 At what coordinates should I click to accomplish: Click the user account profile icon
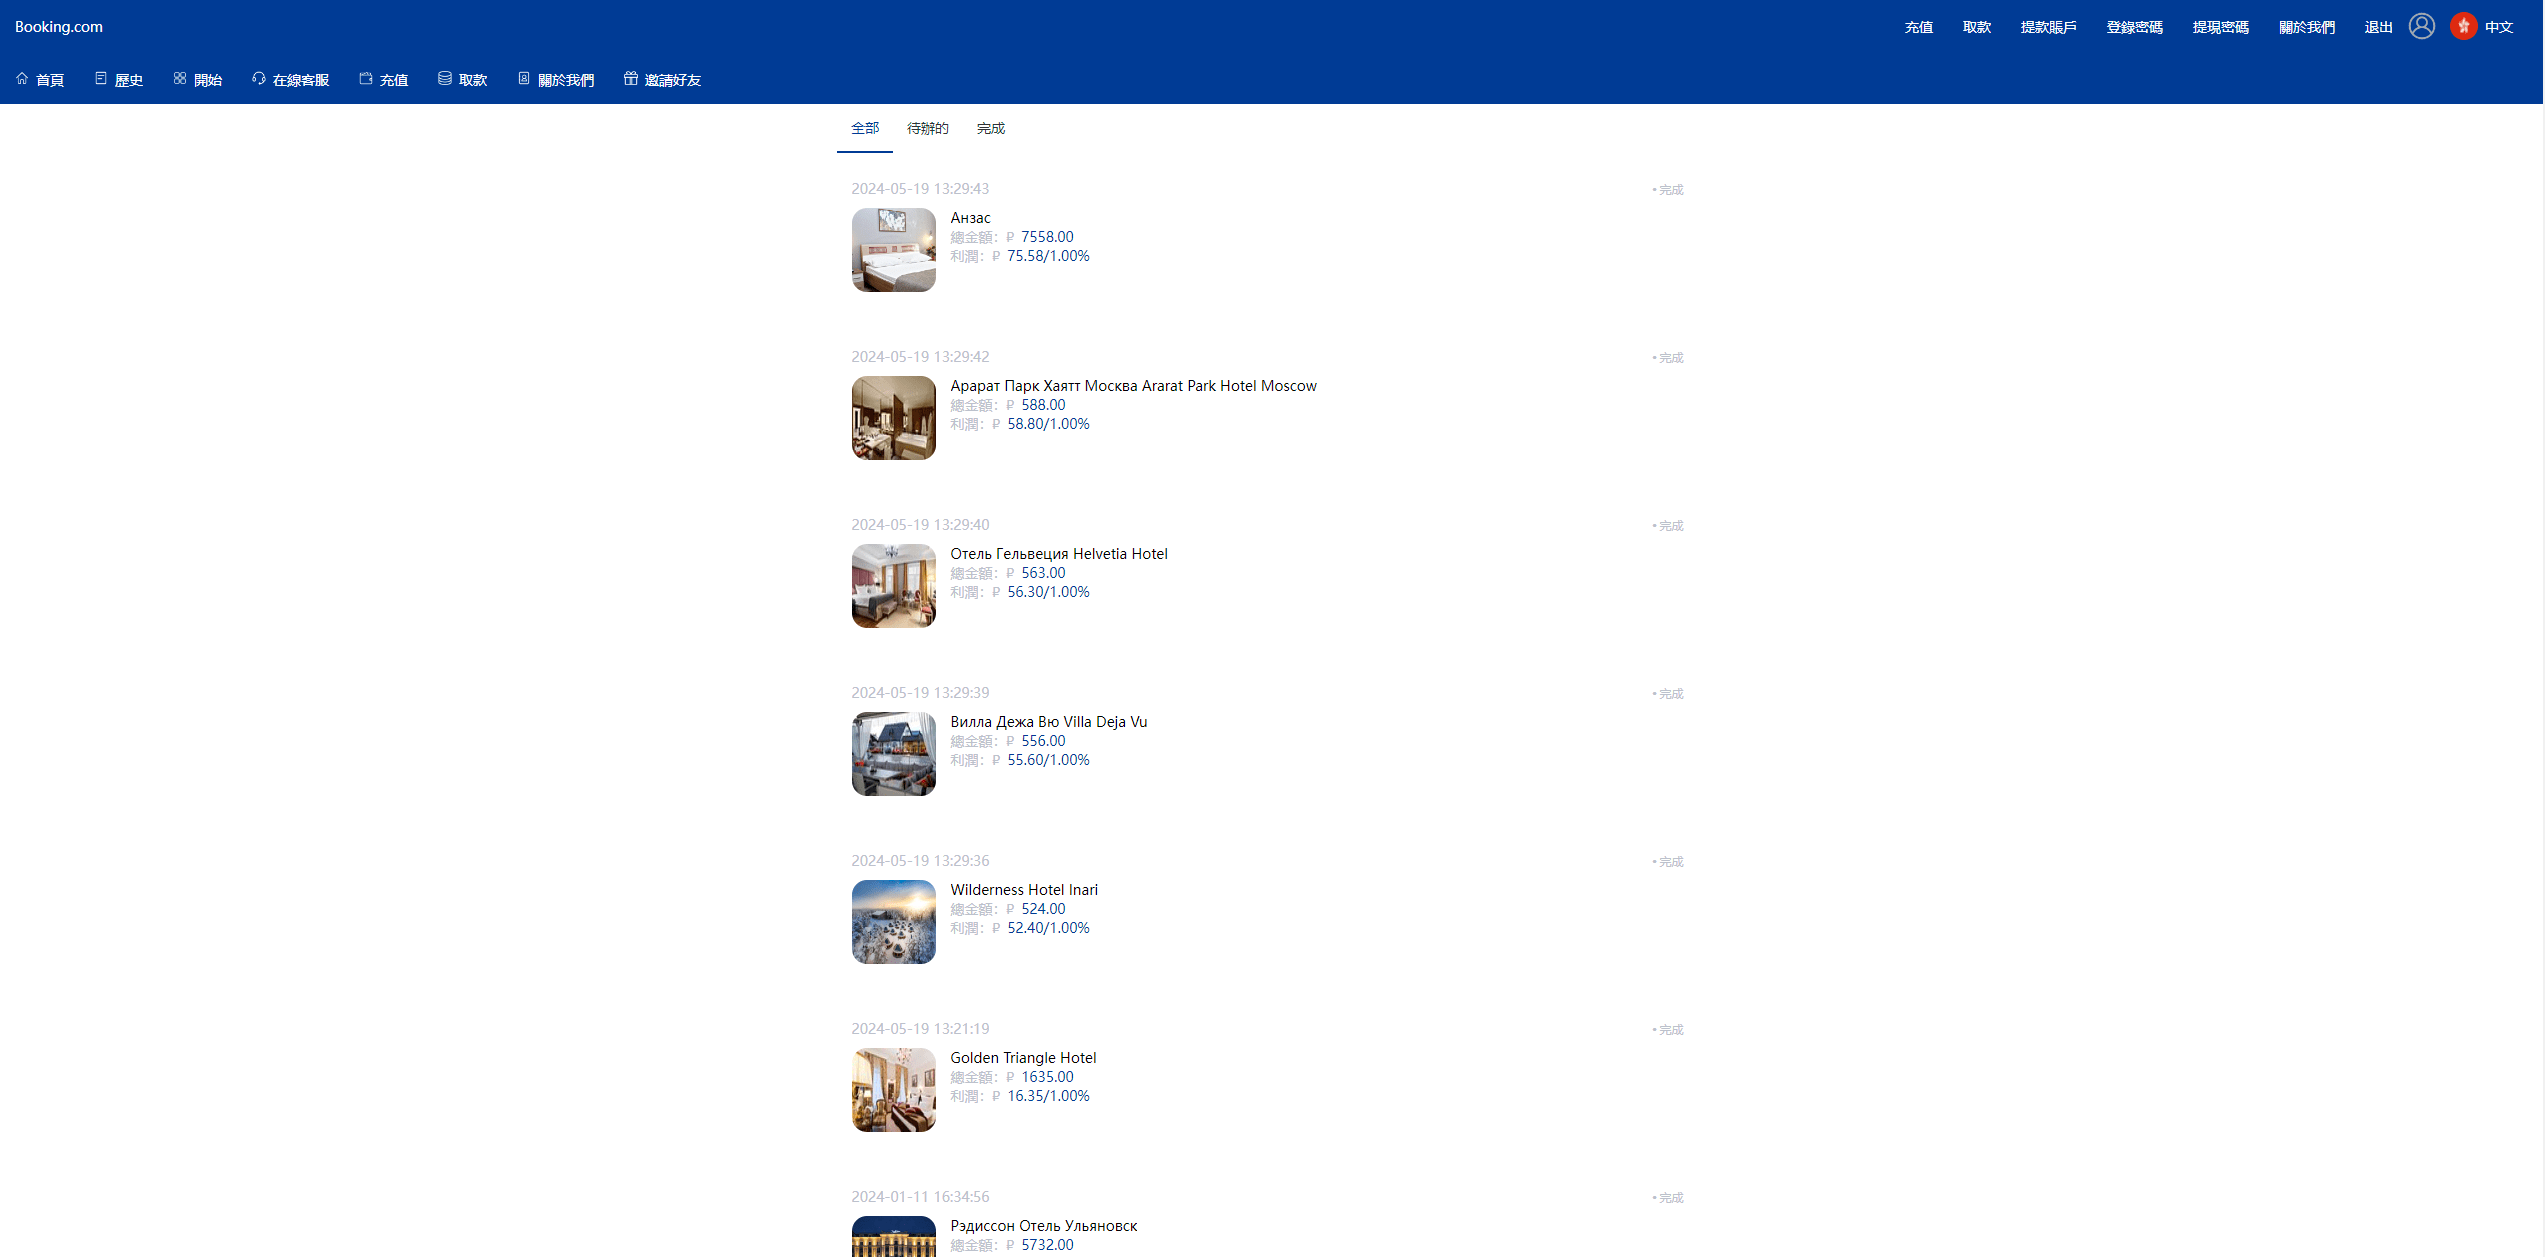(x=2422, y=26)
